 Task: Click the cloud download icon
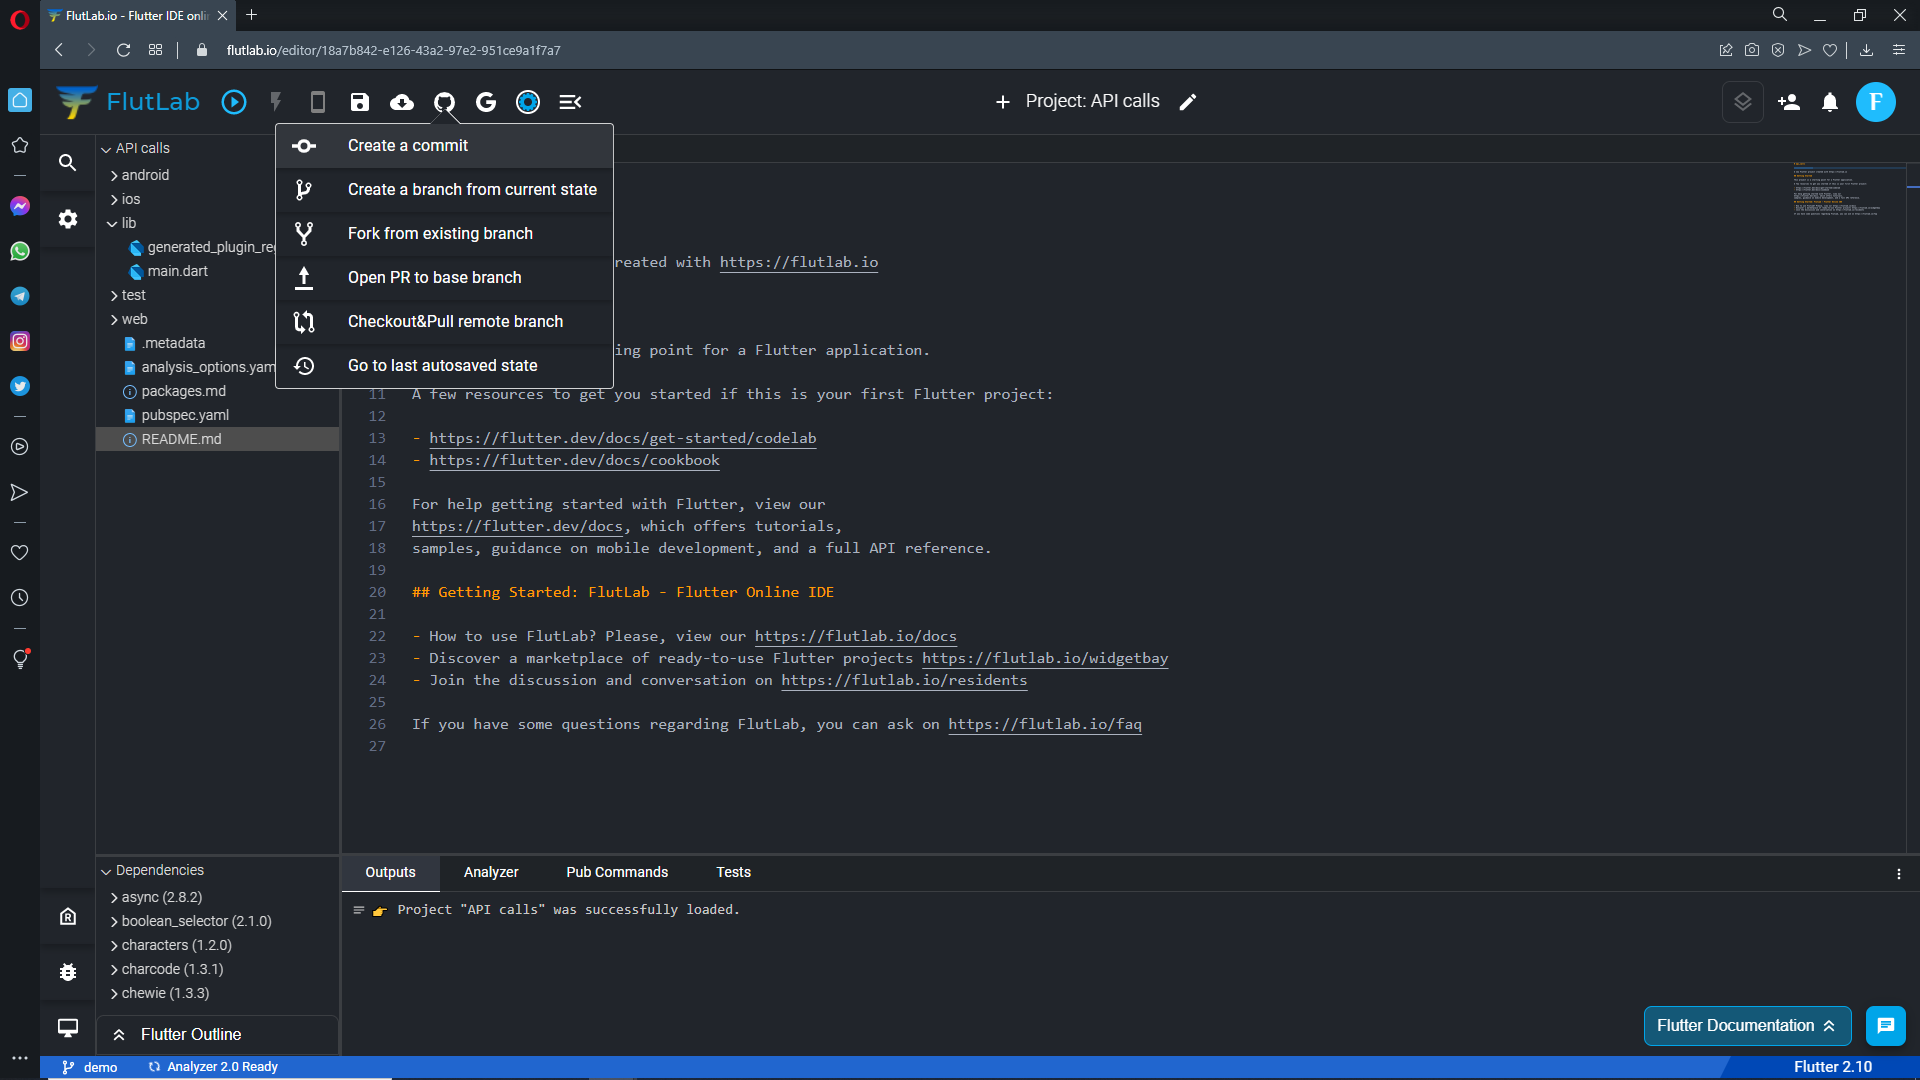[402, 102]
